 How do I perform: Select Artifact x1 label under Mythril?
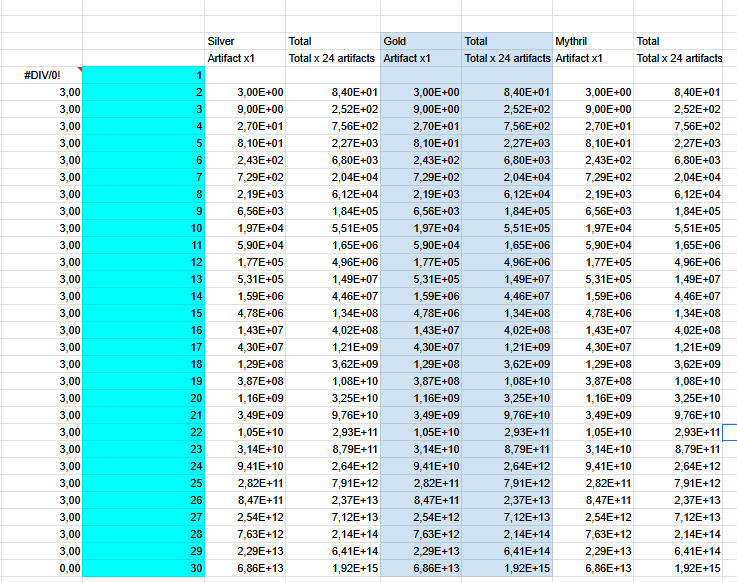(593, 58)
